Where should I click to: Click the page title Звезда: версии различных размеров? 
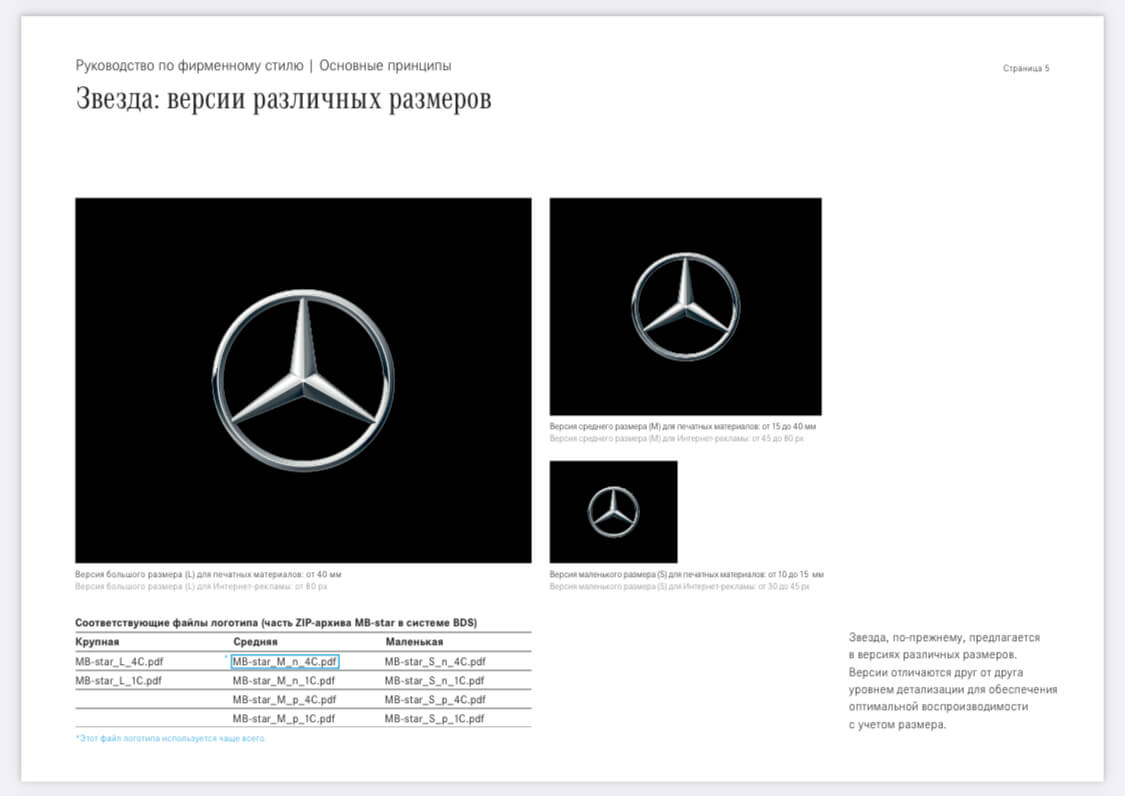[x=283, y=99]
